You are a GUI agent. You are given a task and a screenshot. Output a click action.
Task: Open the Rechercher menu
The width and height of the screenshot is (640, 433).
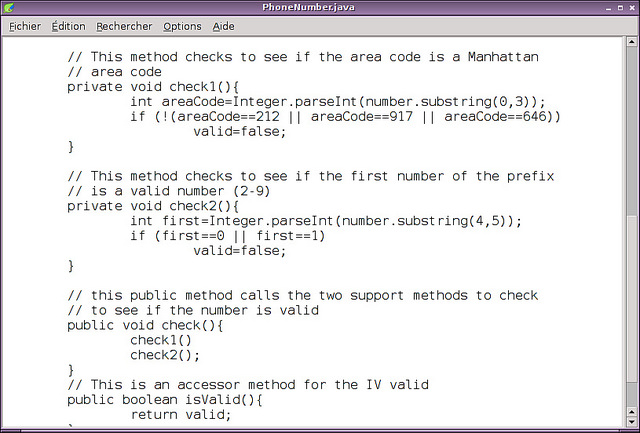point(125,26)
